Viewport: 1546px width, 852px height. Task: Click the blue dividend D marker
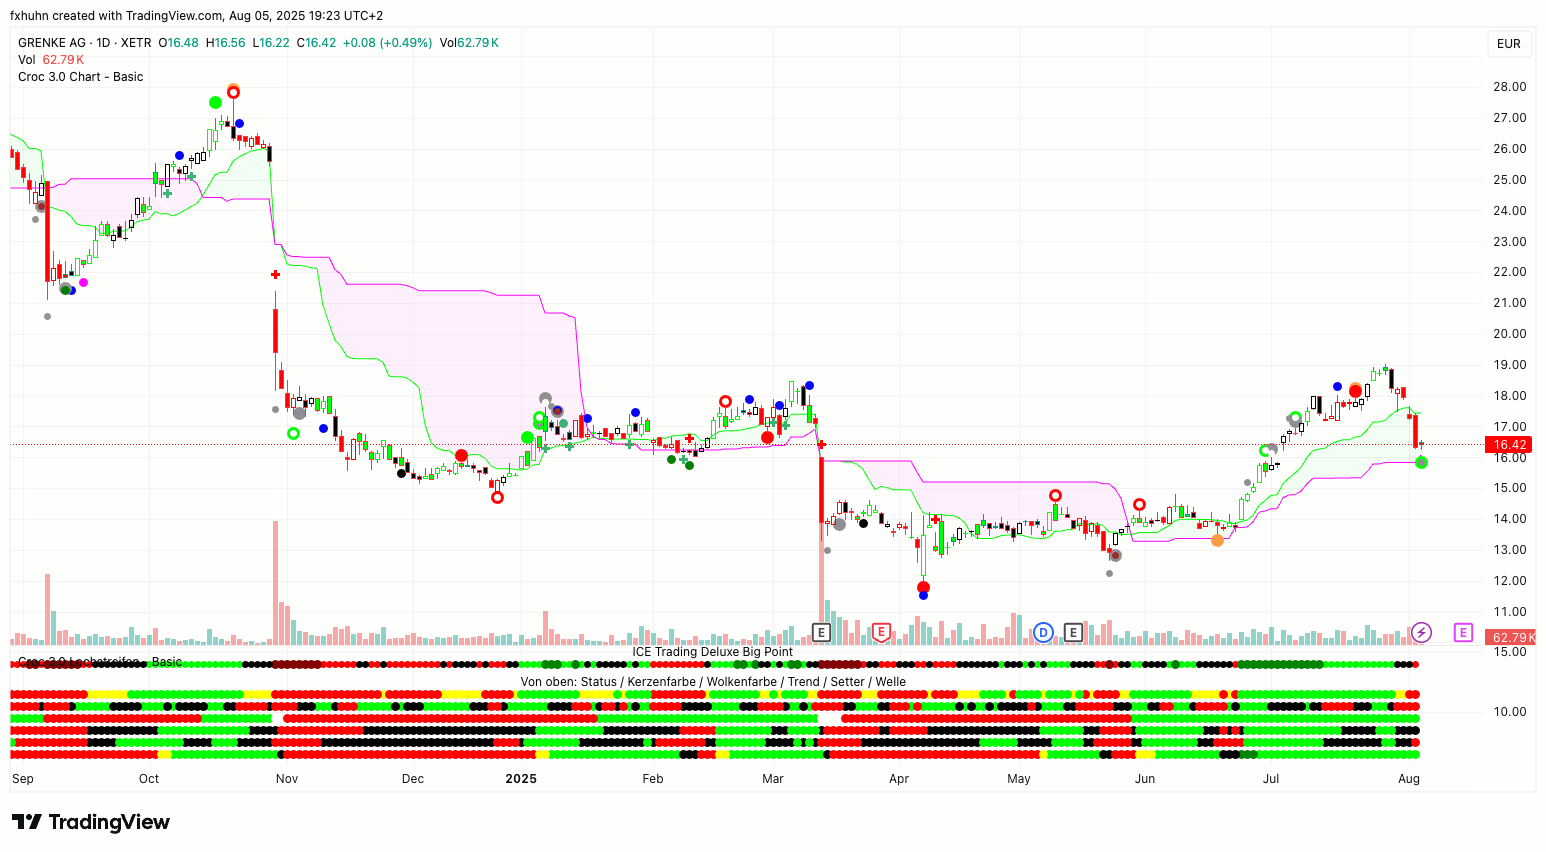click(1043, 632)
